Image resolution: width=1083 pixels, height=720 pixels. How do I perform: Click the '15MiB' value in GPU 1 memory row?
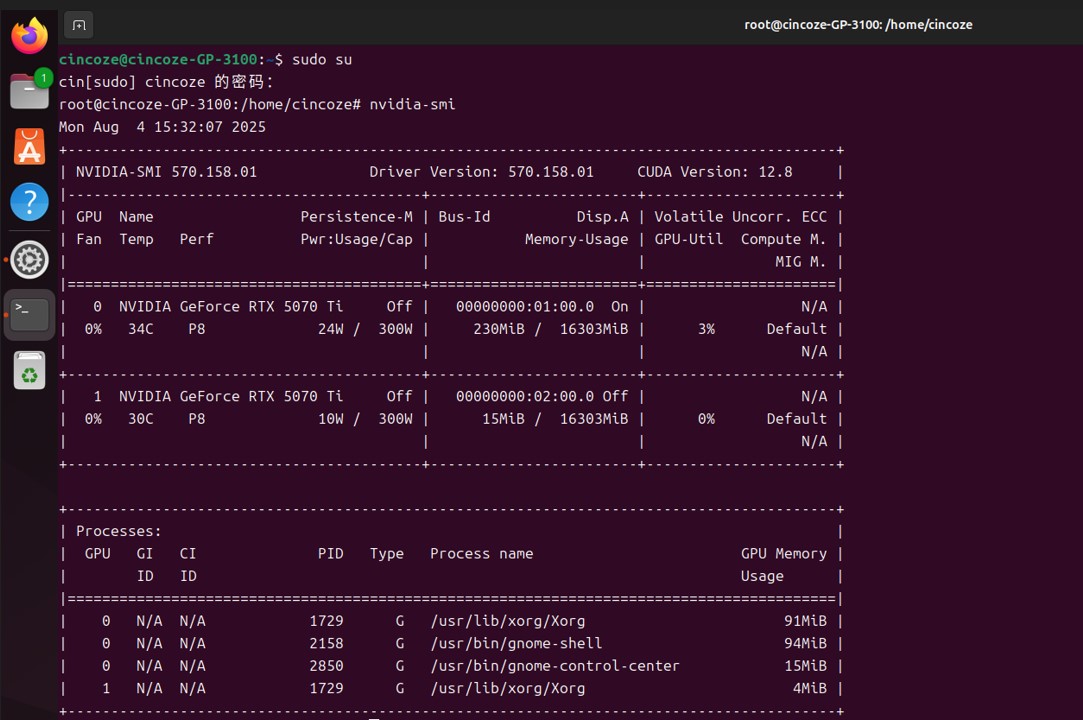pyautogui.click(x=504, y=419)
